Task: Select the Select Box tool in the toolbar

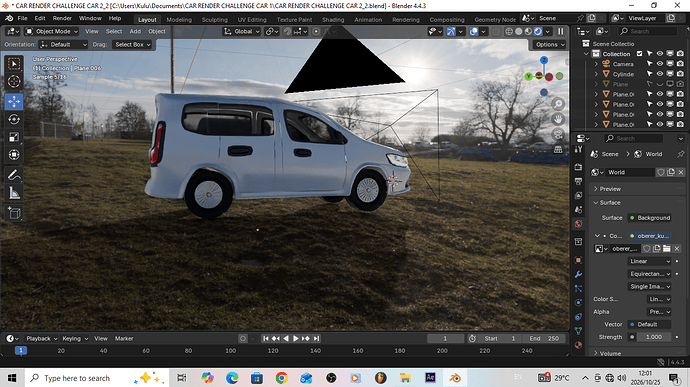Action: pos(14,64)
